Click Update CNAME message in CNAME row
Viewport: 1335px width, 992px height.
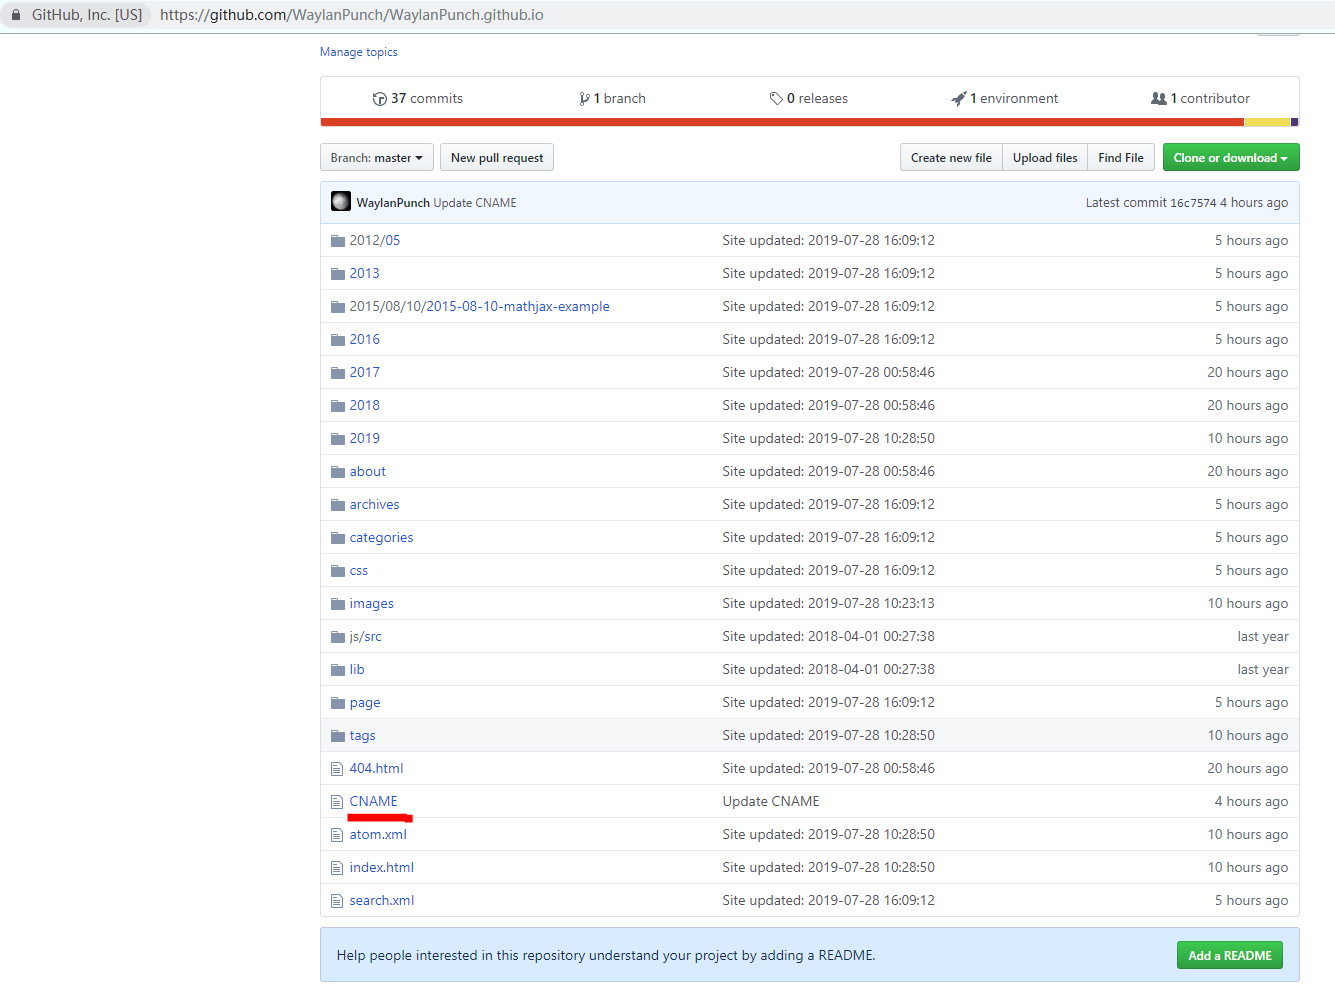coord(771,802)
